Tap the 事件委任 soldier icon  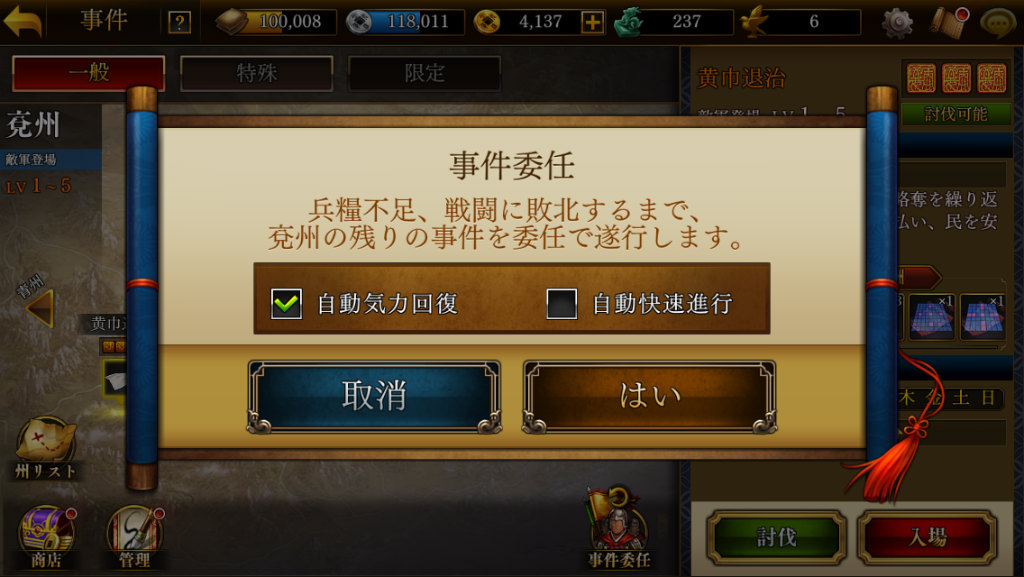click(x=618, y=529)
